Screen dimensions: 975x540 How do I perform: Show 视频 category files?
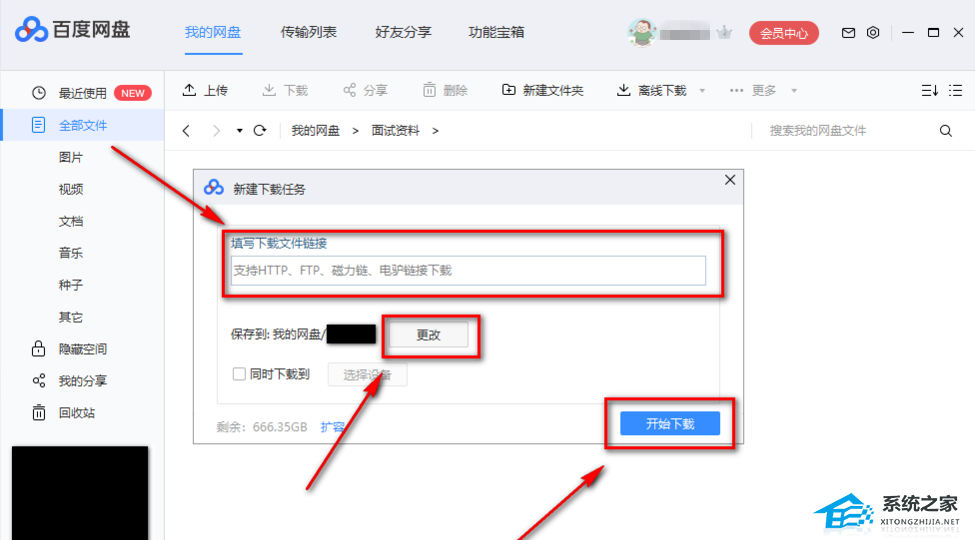coord(71,189)
